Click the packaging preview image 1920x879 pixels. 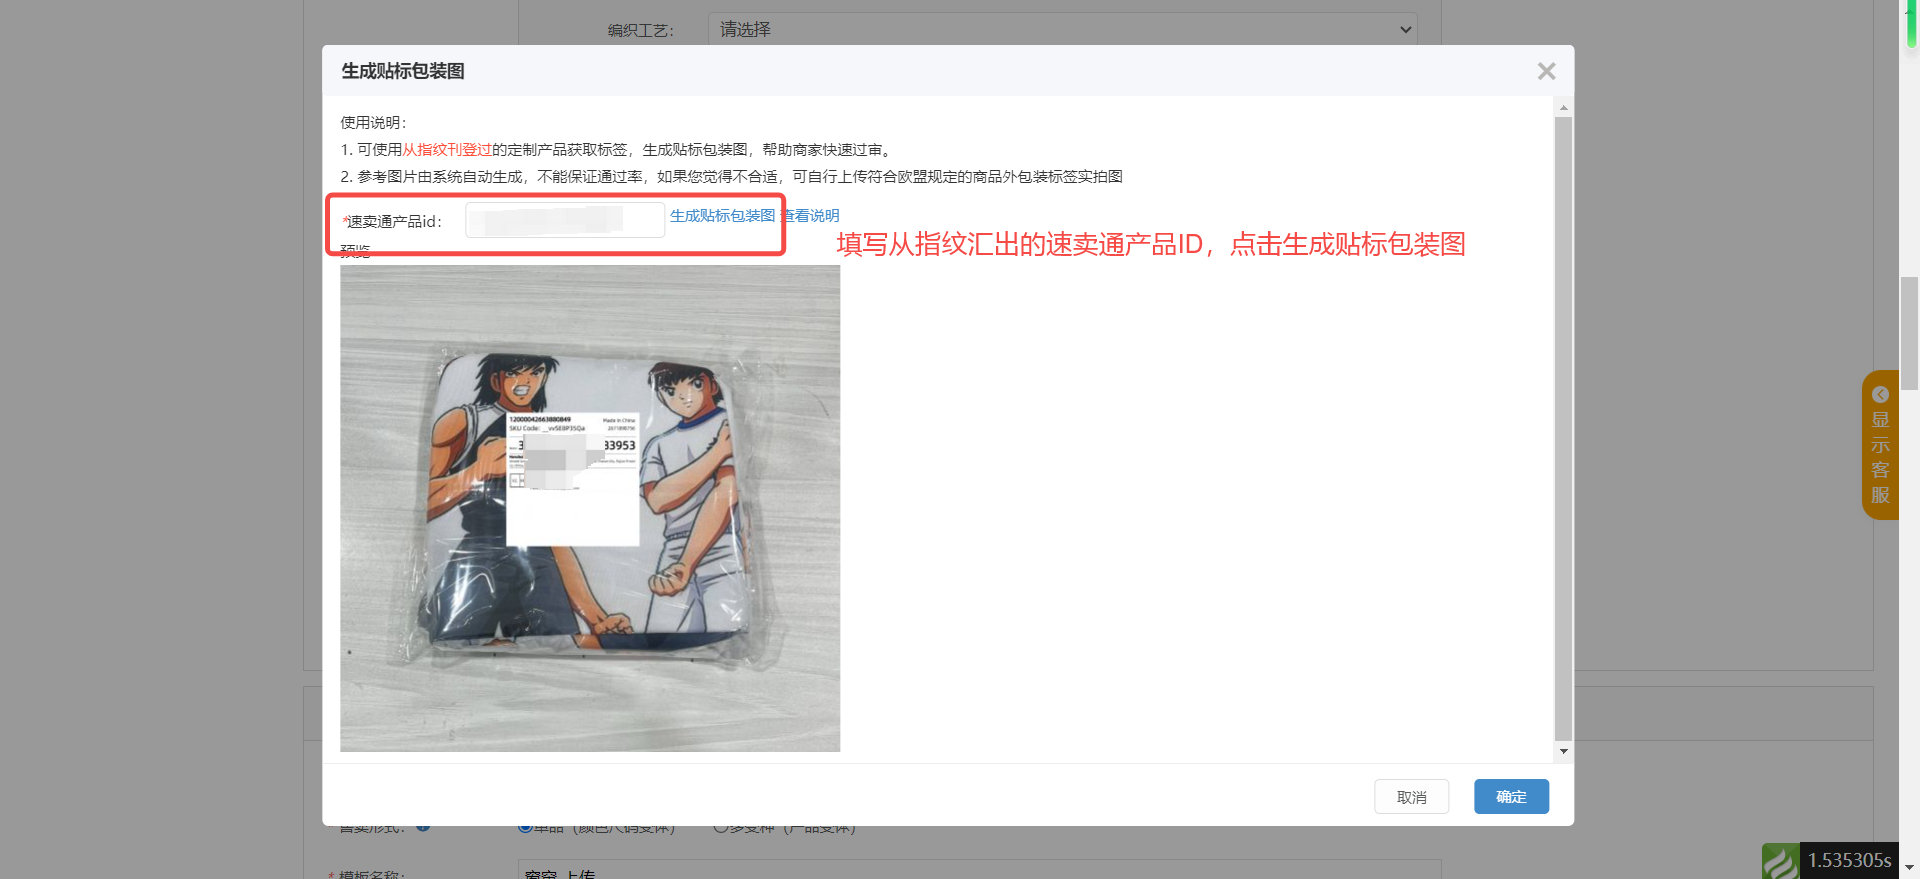590,508
